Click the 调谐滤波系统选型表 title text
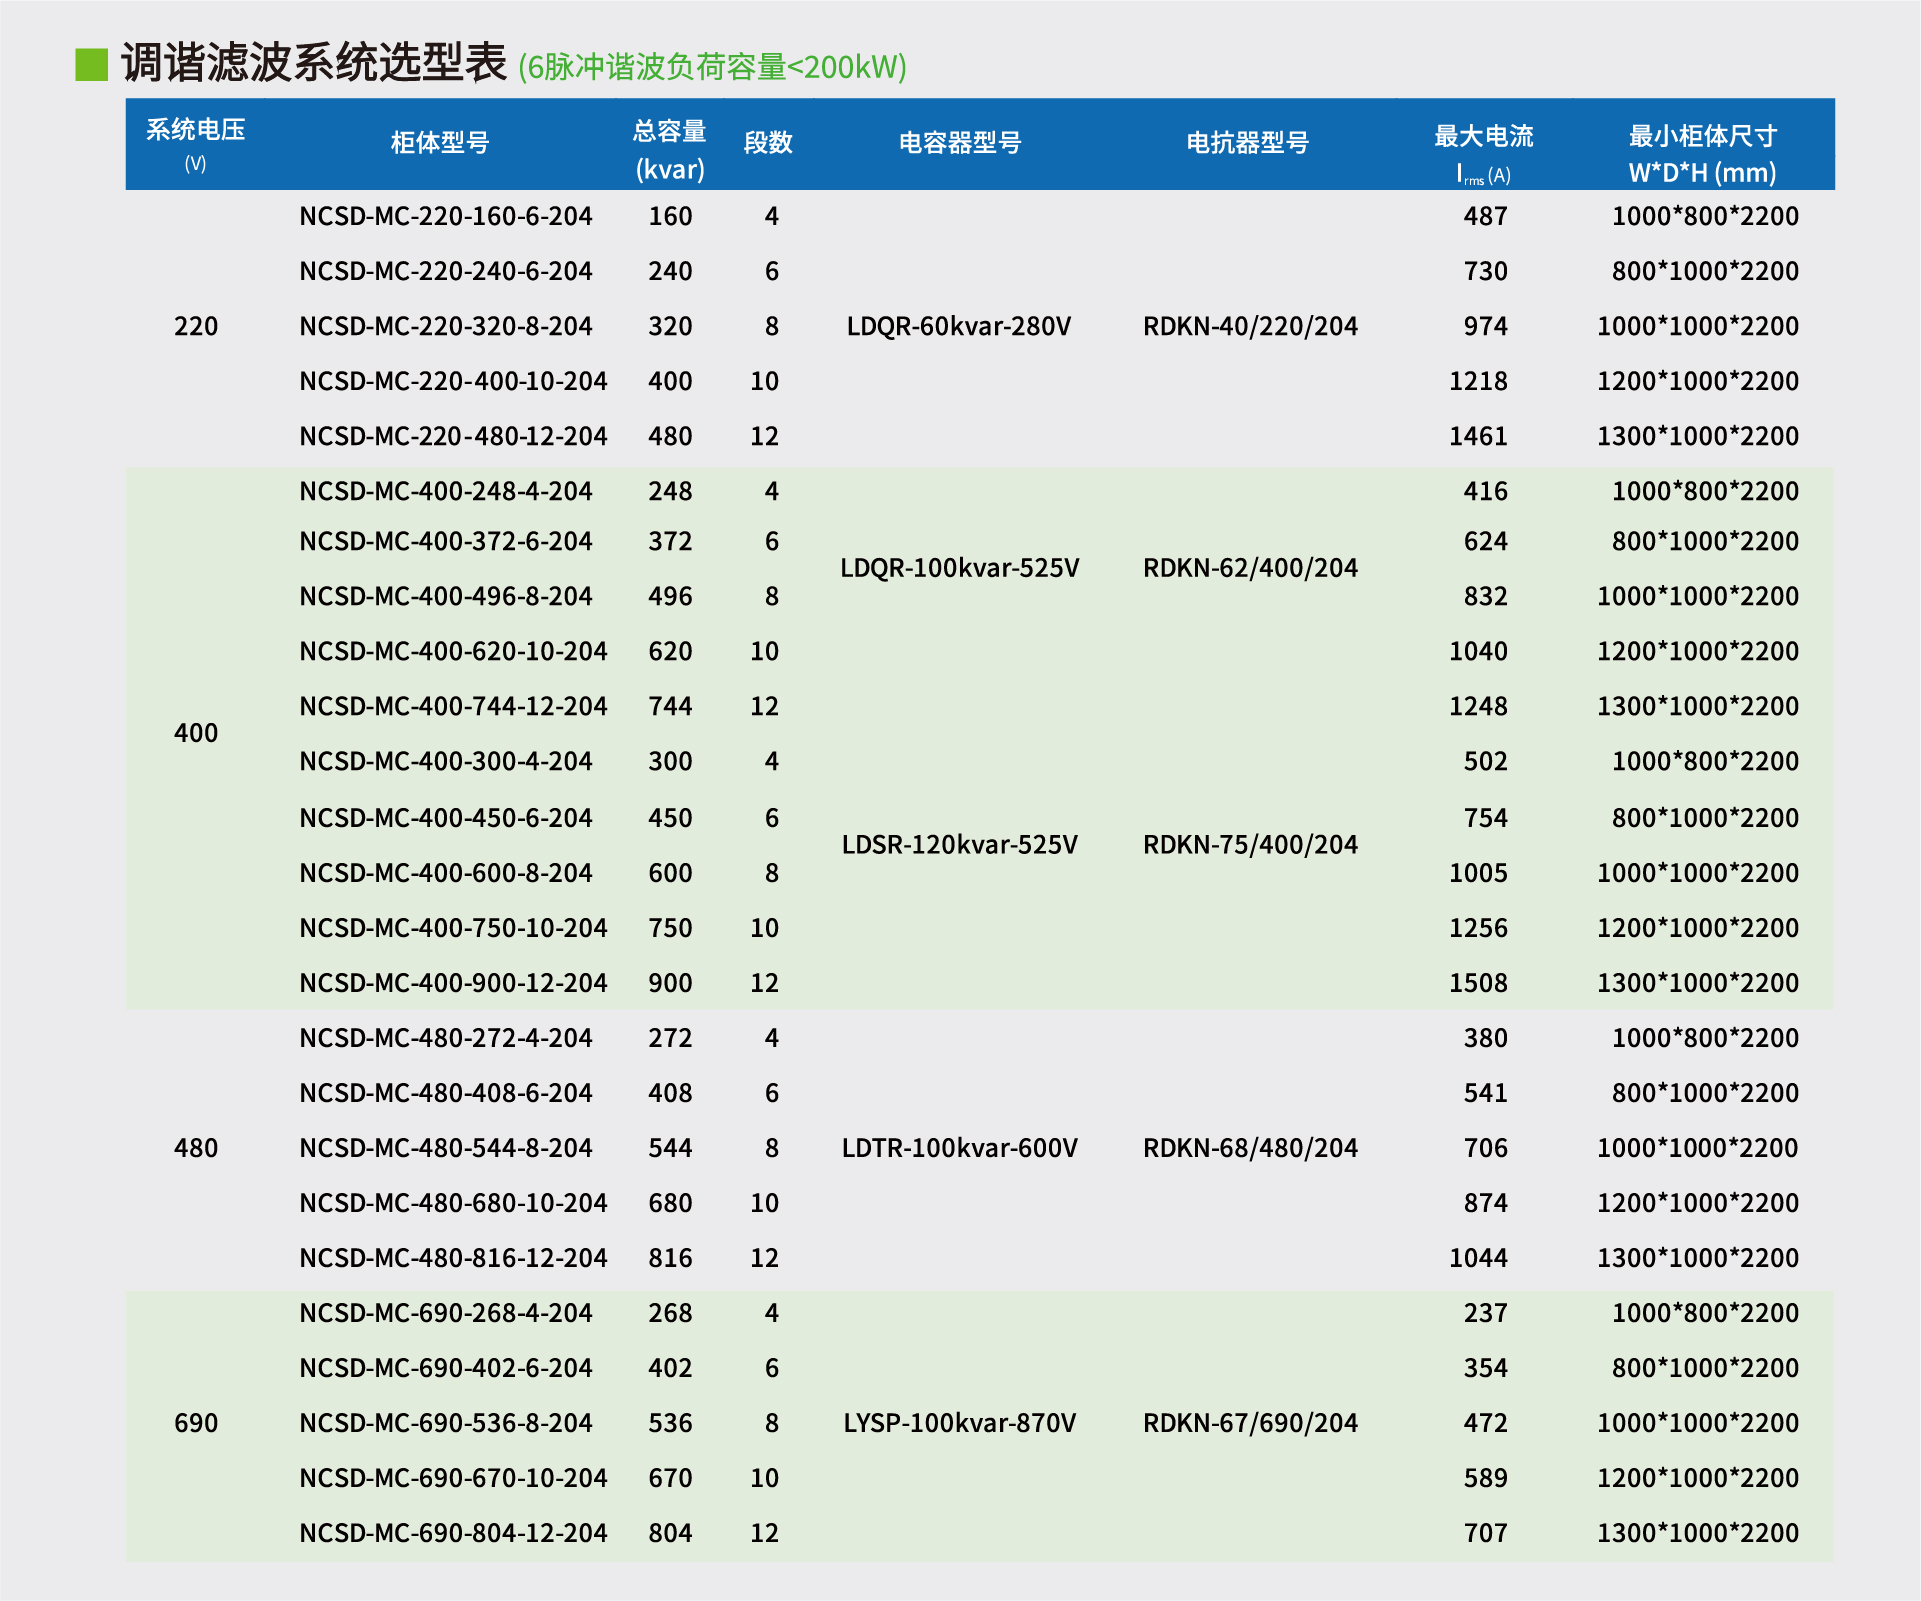This screenshot has width=1921, height=1601. pos(314,63)
